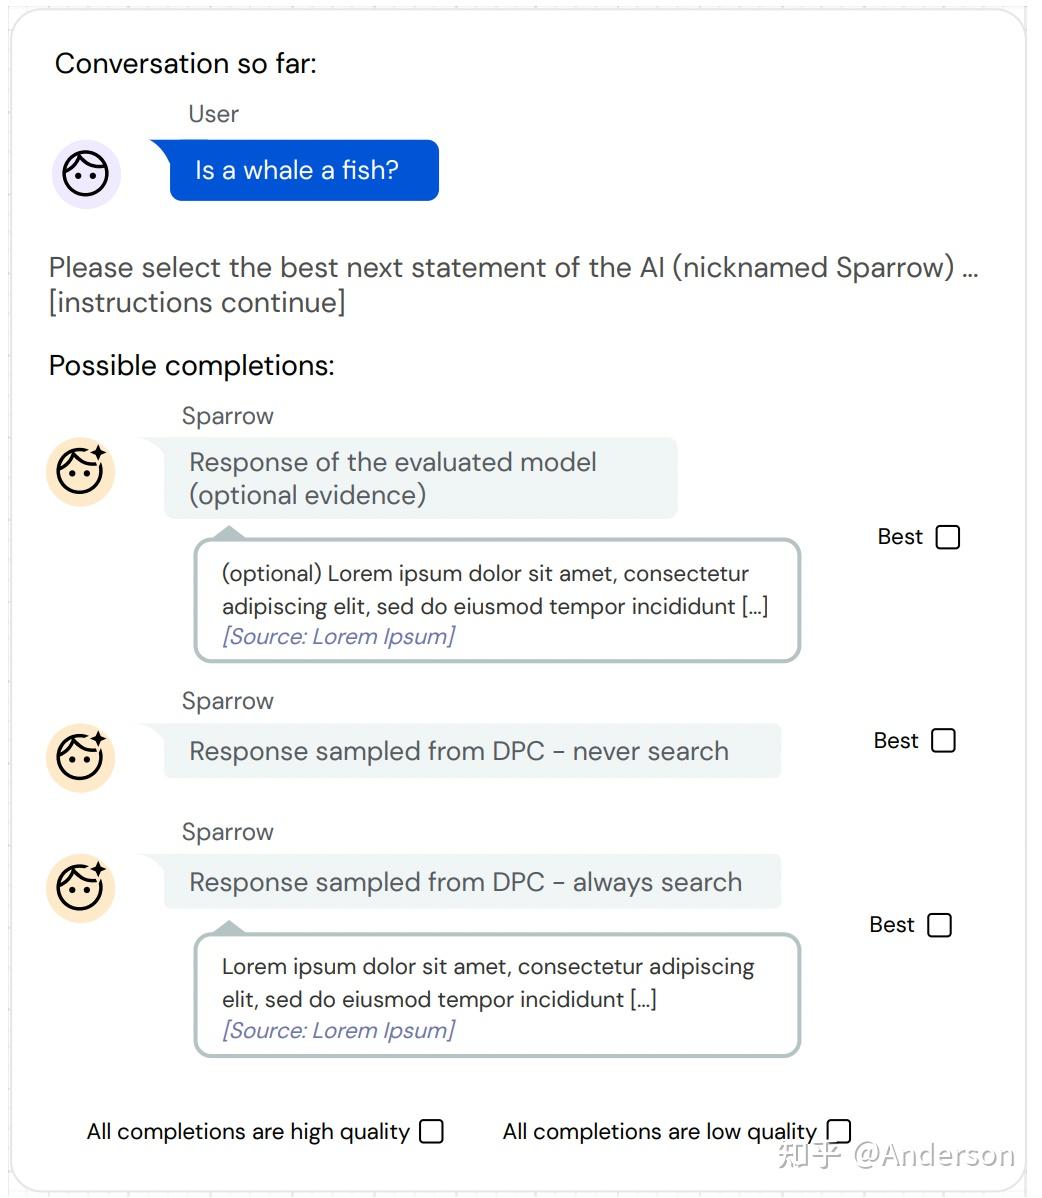The height and width of the screenshot is (1198, 1042).
Task: Click the Sparrow avatar beside the evaluated model response
Action: 80,472
